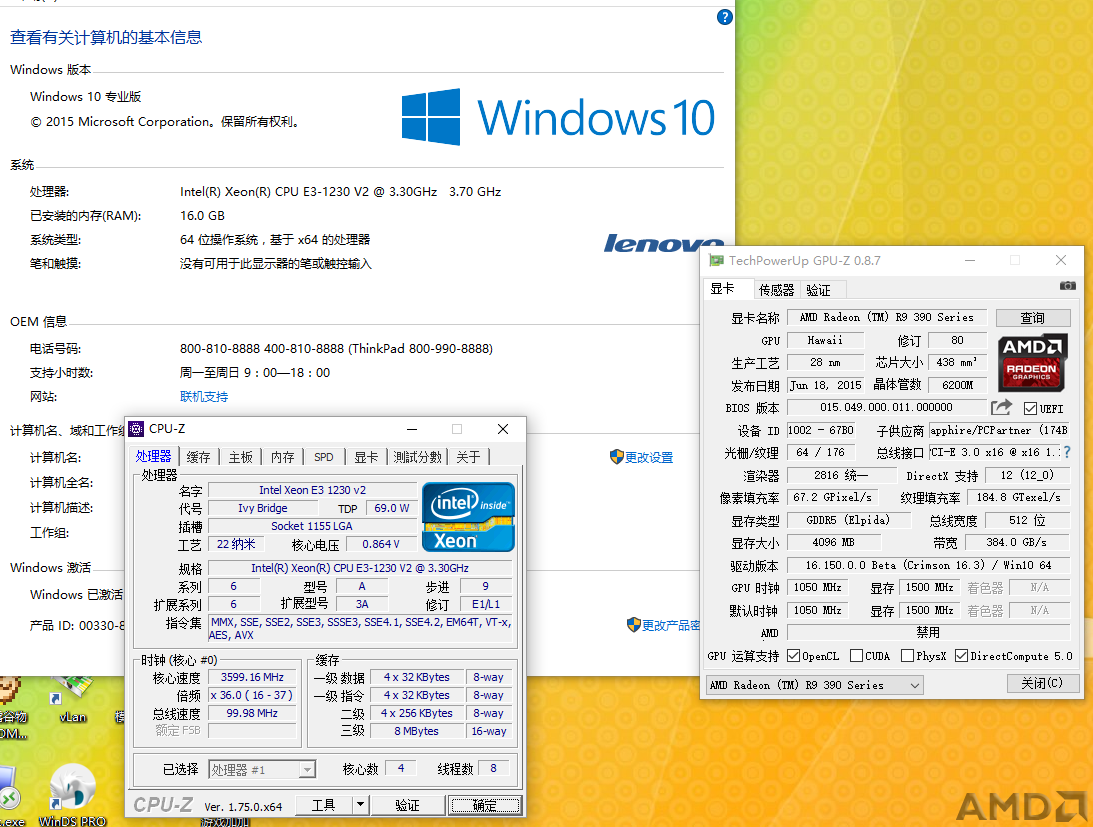Click the Windows 10 logo in System window
Image resolution: width=1093 pixels, height=827 pixels.
[x=558, y=116]
